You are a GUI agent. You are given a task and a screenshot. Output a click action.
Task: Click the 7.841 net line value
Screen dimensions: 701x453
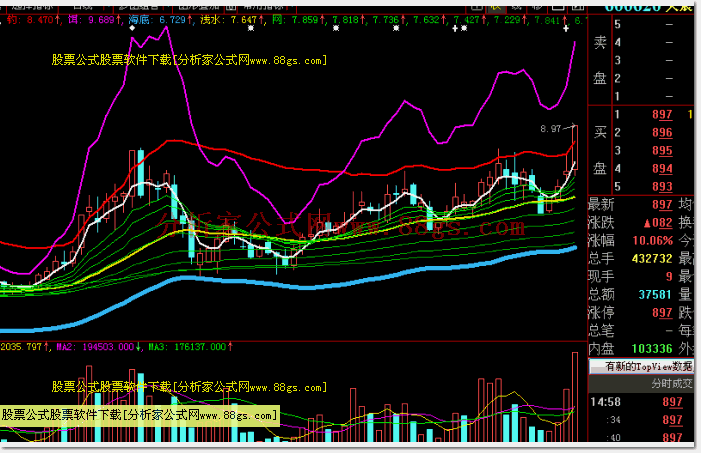[x=551, y=20]
